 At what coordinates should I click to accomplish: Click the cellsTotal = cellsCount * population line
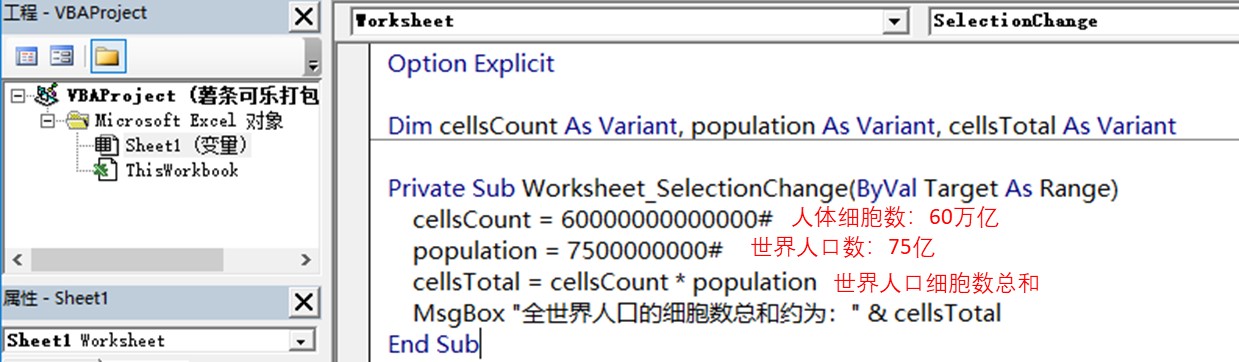[x=615, y=282]
